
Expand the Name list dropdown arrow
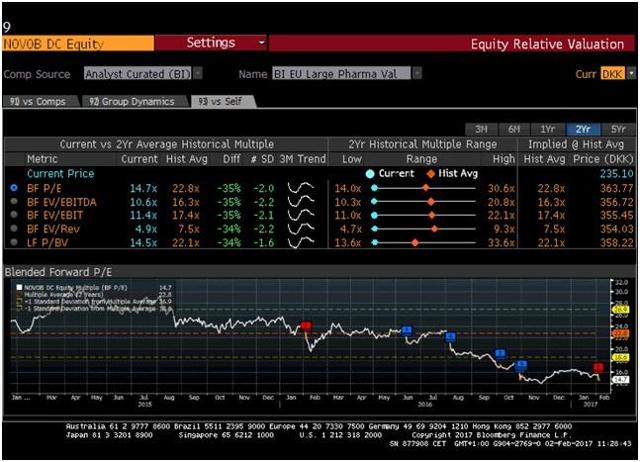point(417,73)
